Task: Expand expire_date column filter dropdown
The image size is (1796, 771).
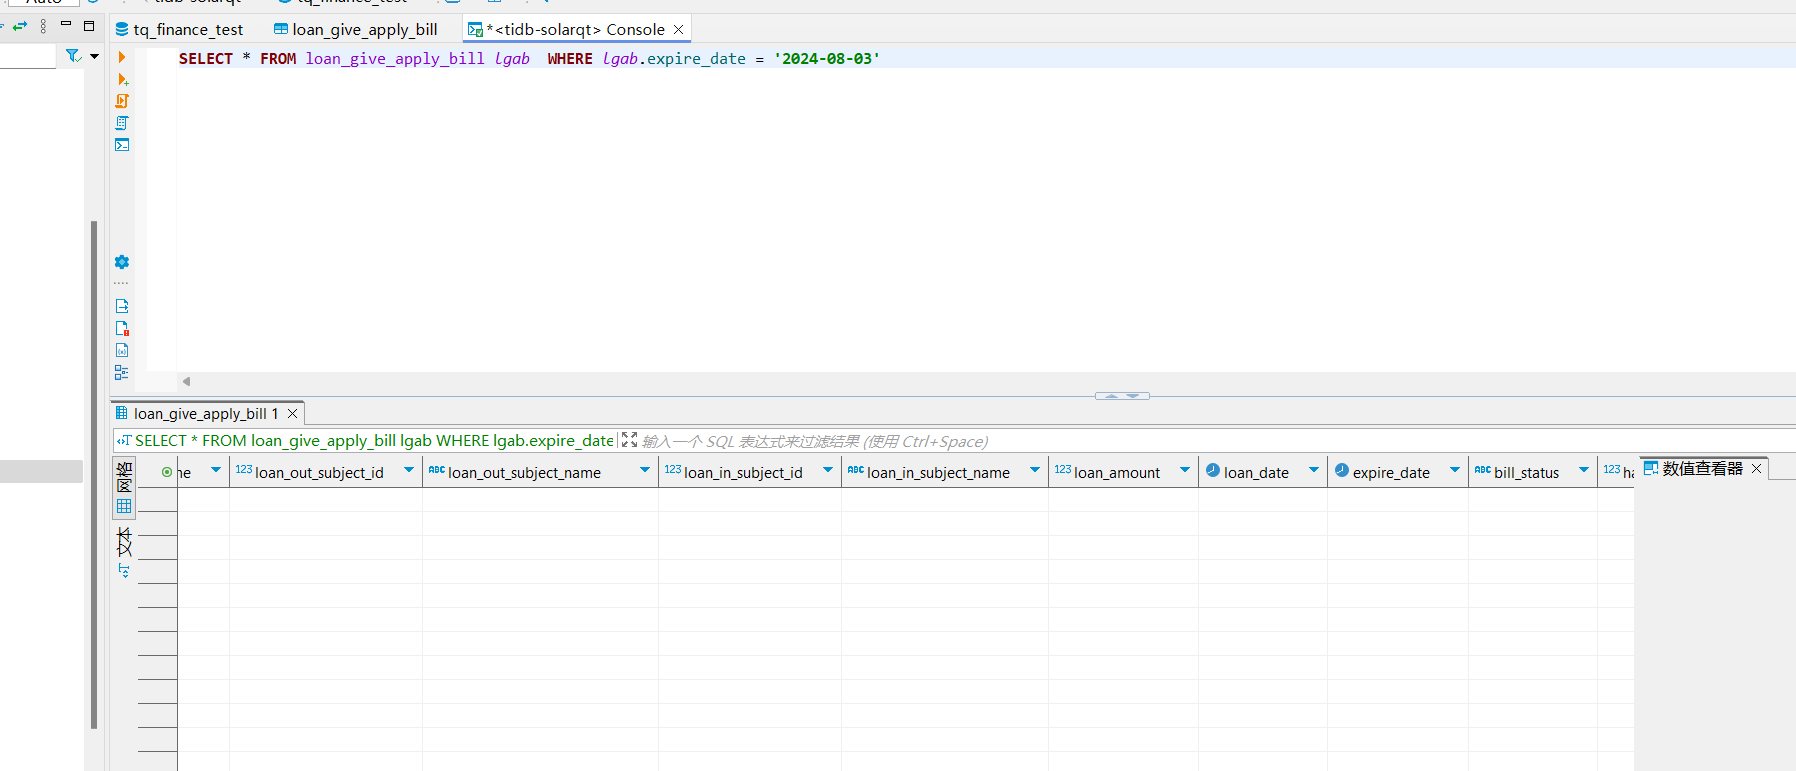Action: pyautogui.click(x=1455, y=470)
